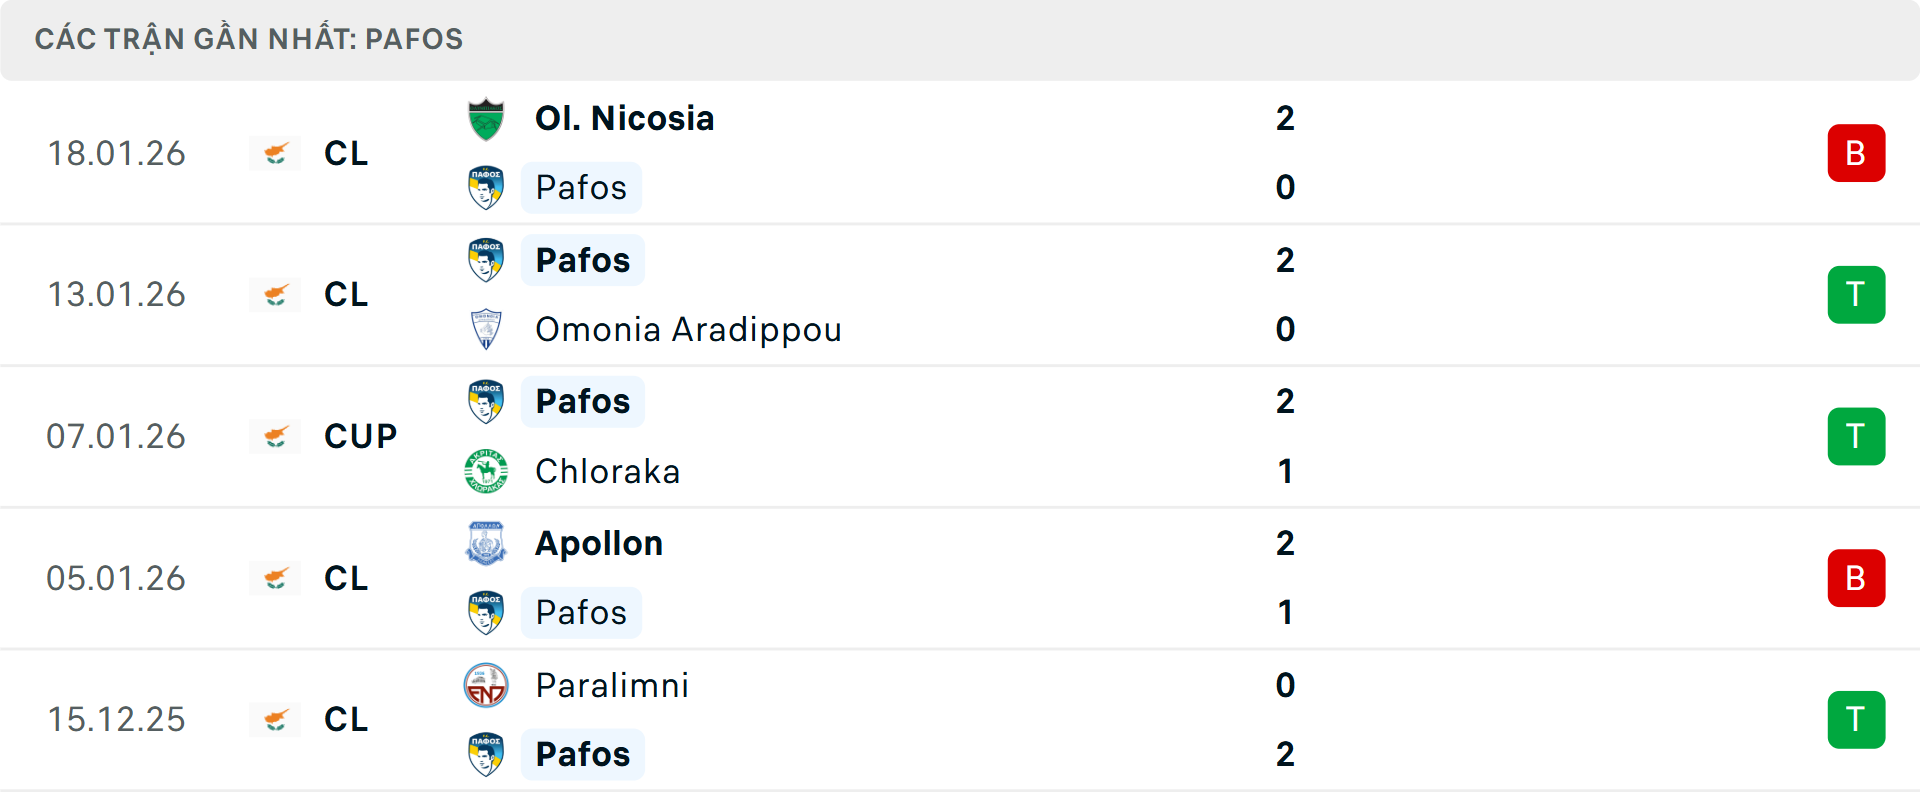Click the Paralimni team name

[612, 685]
